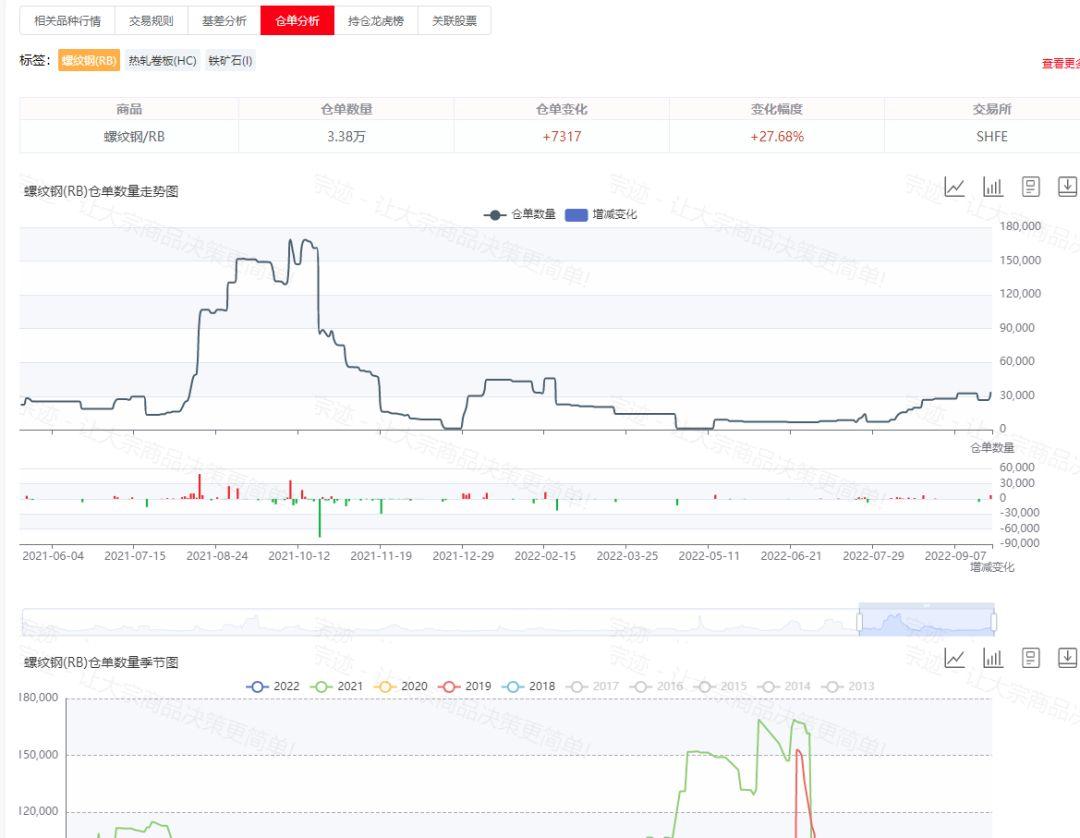Toggle 增减变化 series in trend legend
1080x838 pixels.
pyautogui.click(x=601, y=215)
